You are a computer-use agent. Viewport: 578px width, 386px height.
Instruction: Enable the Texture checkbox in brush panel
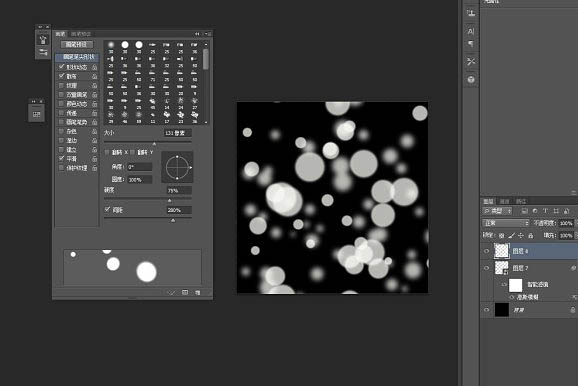(x=61, y=85)
